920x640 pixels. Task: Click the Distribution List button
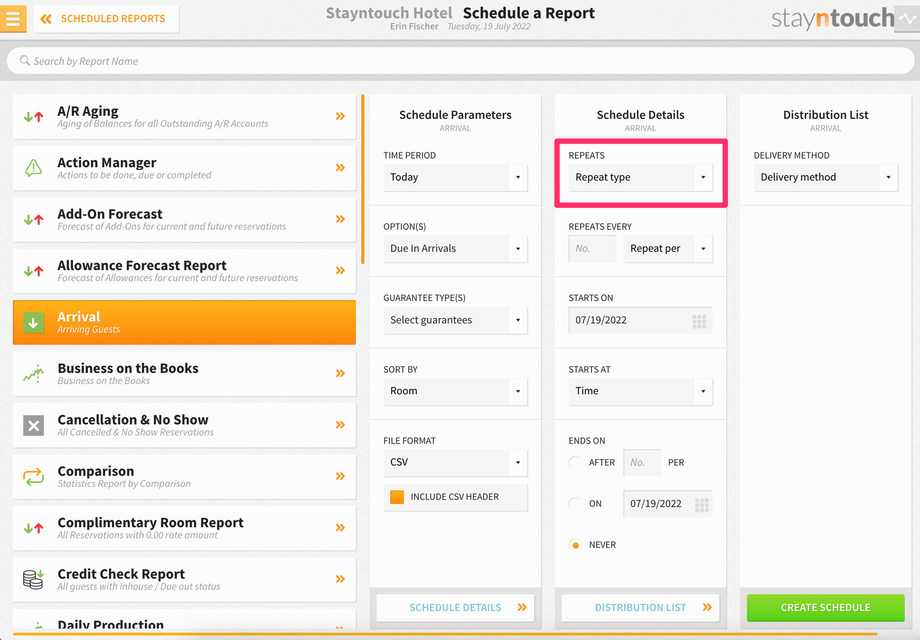[641, 607]
